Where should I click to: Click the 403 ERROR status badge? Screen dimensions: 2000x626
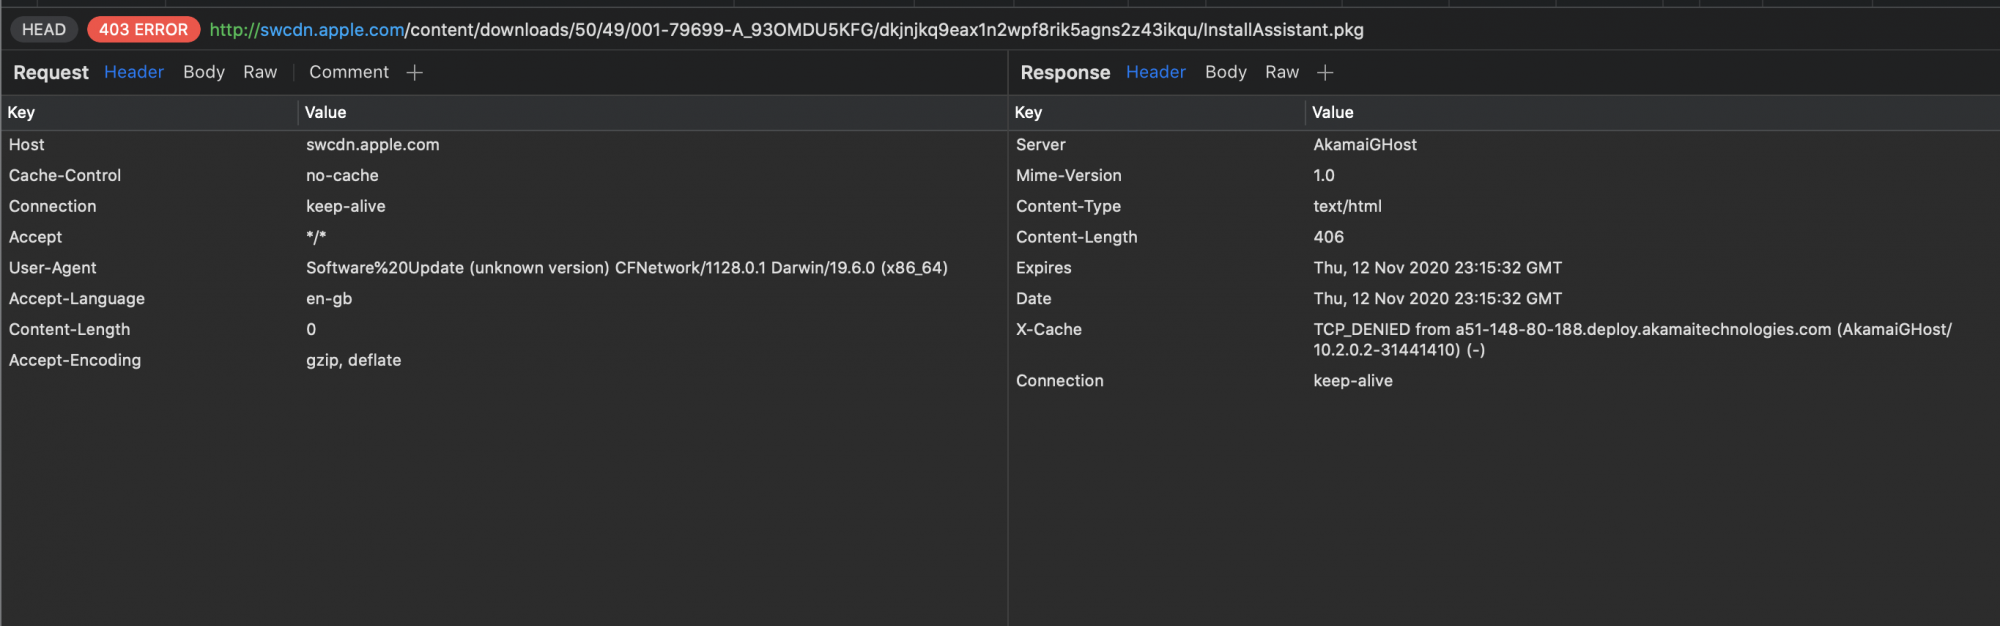coord(143,30)
